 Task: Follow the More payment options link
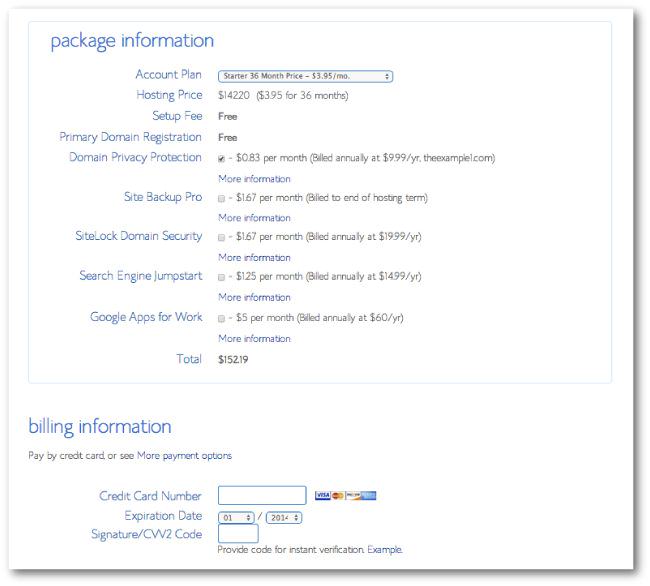(184, 456)
